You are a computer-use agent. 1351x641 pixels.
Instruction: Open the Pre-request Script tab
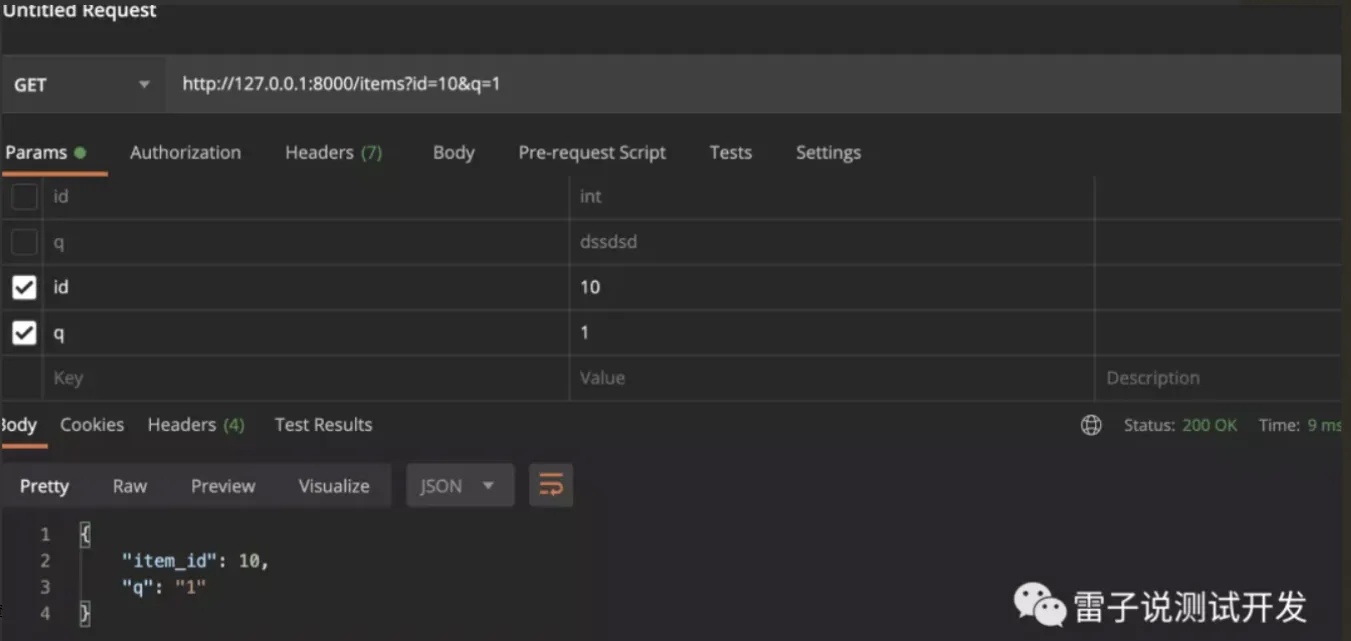tap(592, 153)
